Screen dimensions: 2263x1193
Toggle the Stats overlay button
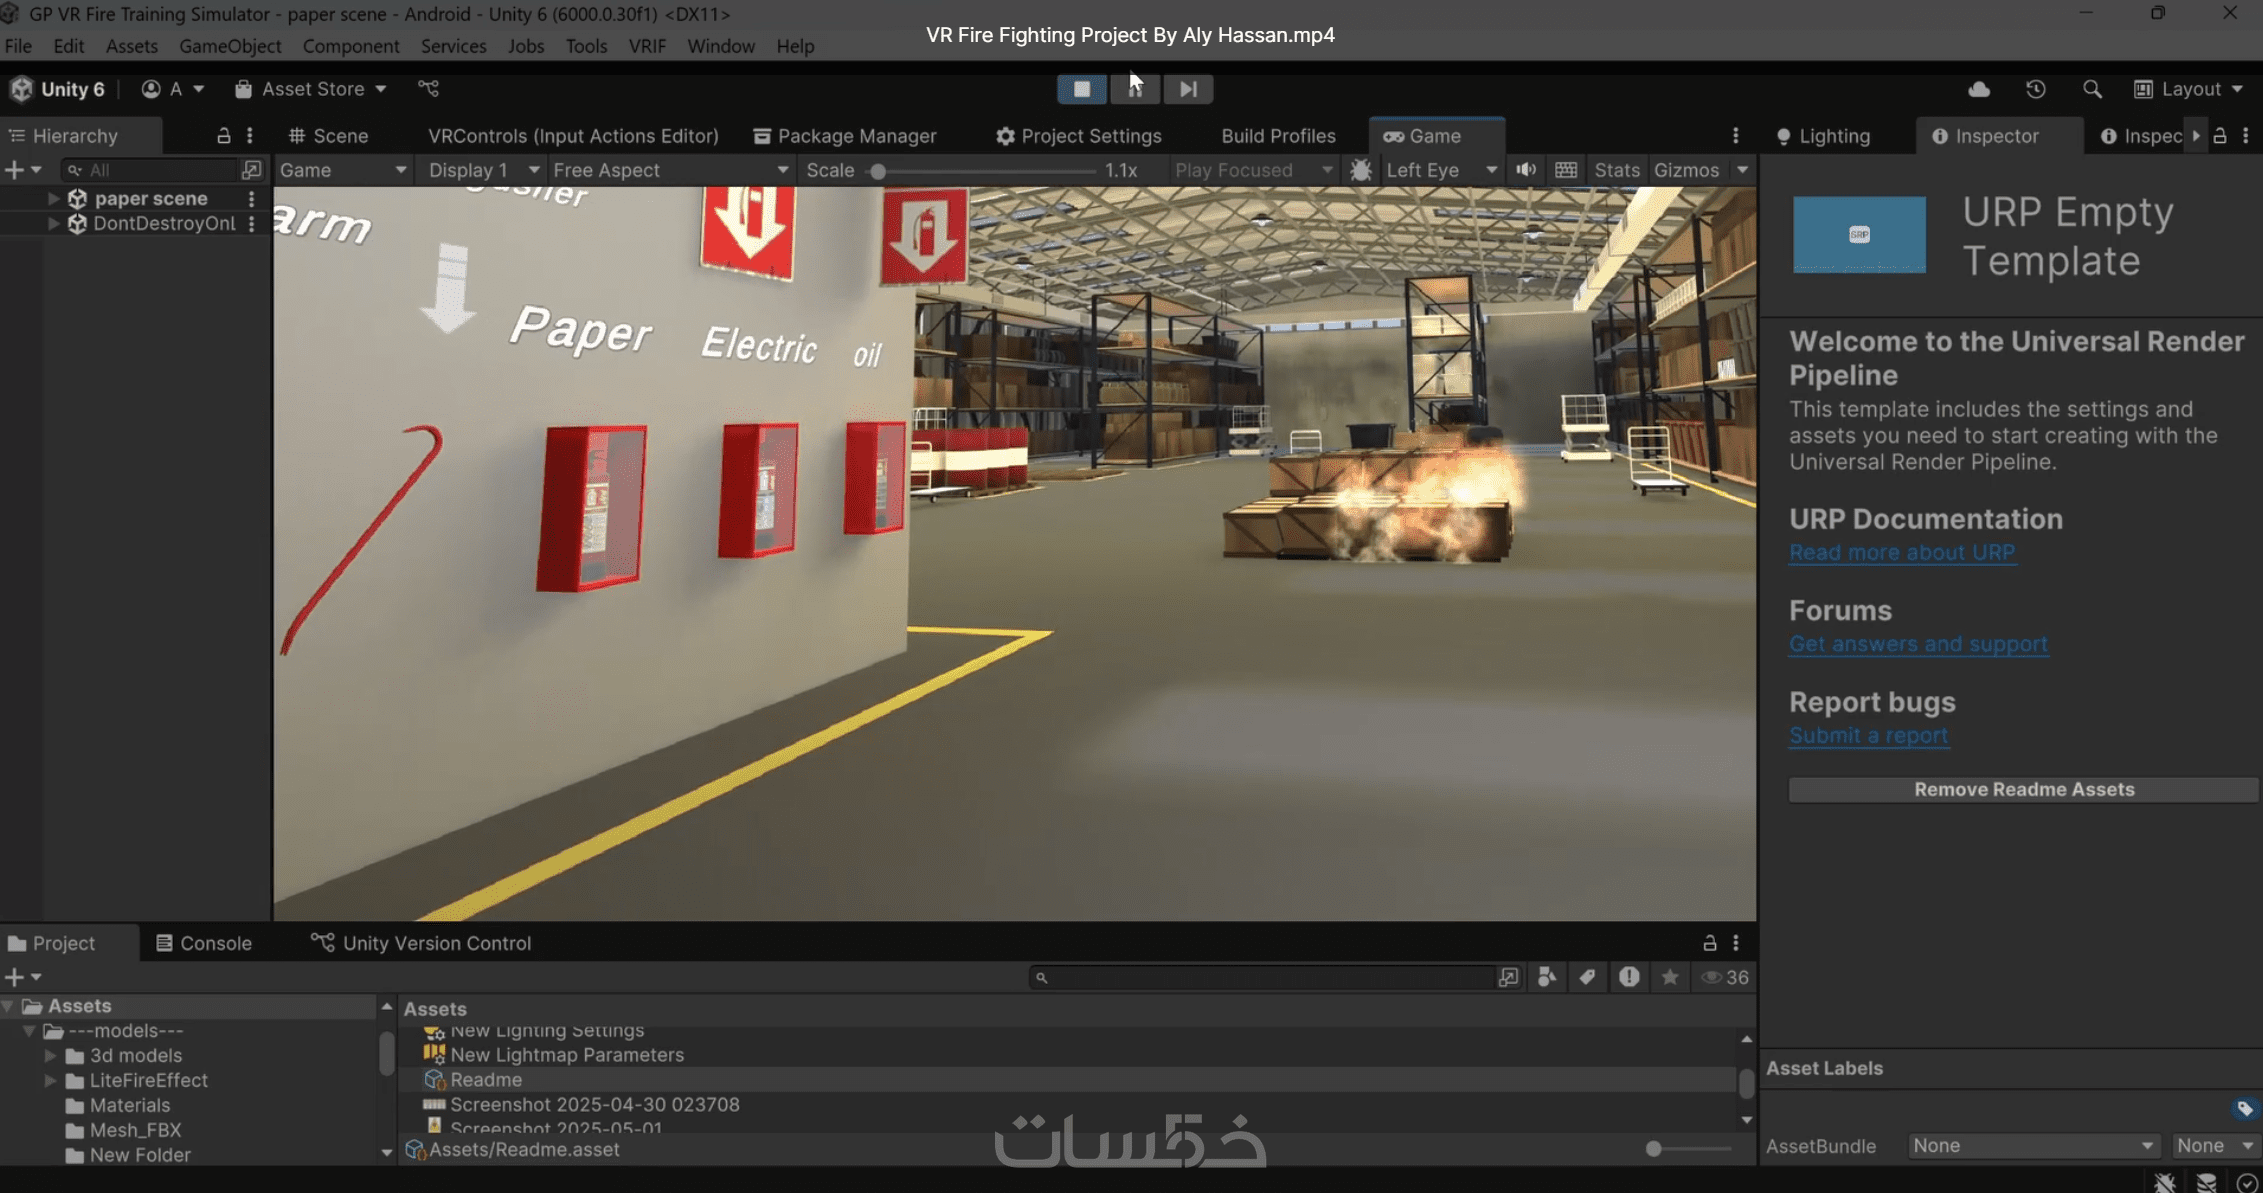pos(1616,170)
